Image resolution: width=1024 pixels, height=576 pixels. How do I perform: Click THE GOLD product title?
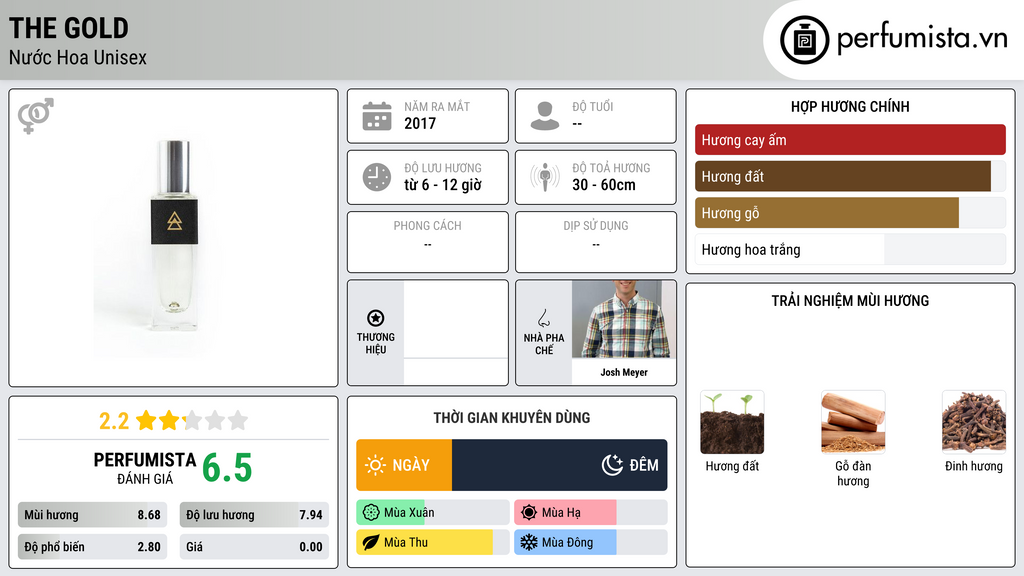[x=69, y=28]
